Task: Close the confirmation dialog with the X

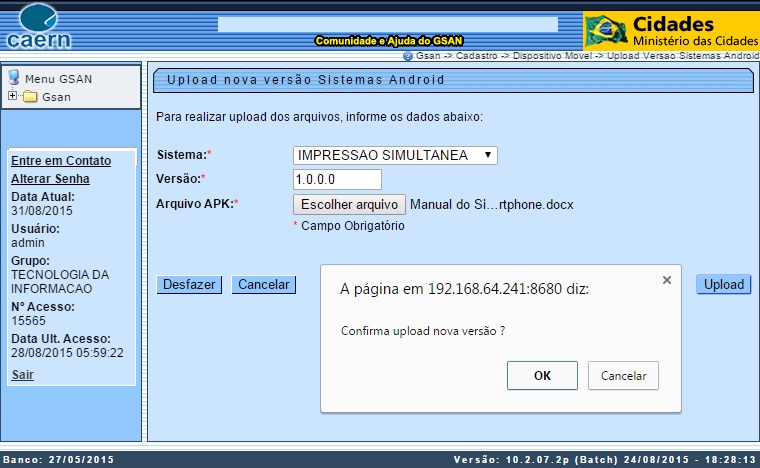Action: point(667,281)
